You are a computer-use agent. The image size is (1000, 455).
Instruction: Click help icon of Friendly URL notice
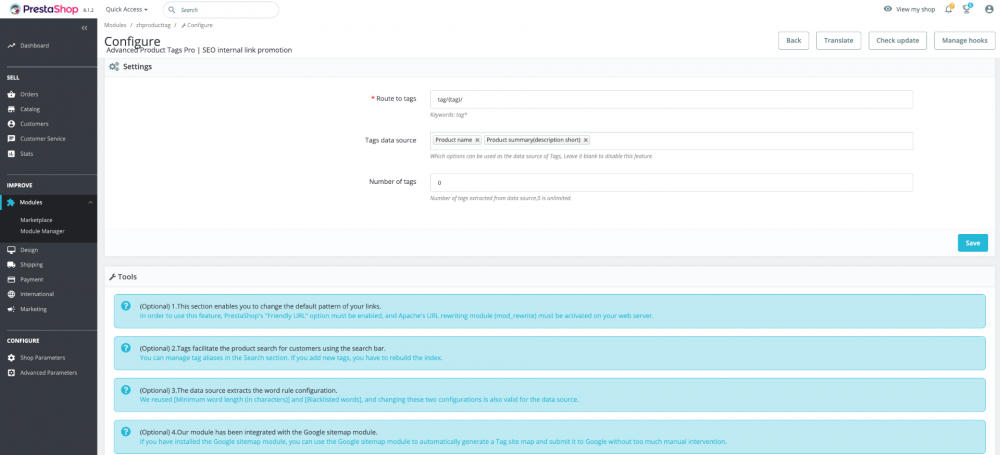pos(126,306)
